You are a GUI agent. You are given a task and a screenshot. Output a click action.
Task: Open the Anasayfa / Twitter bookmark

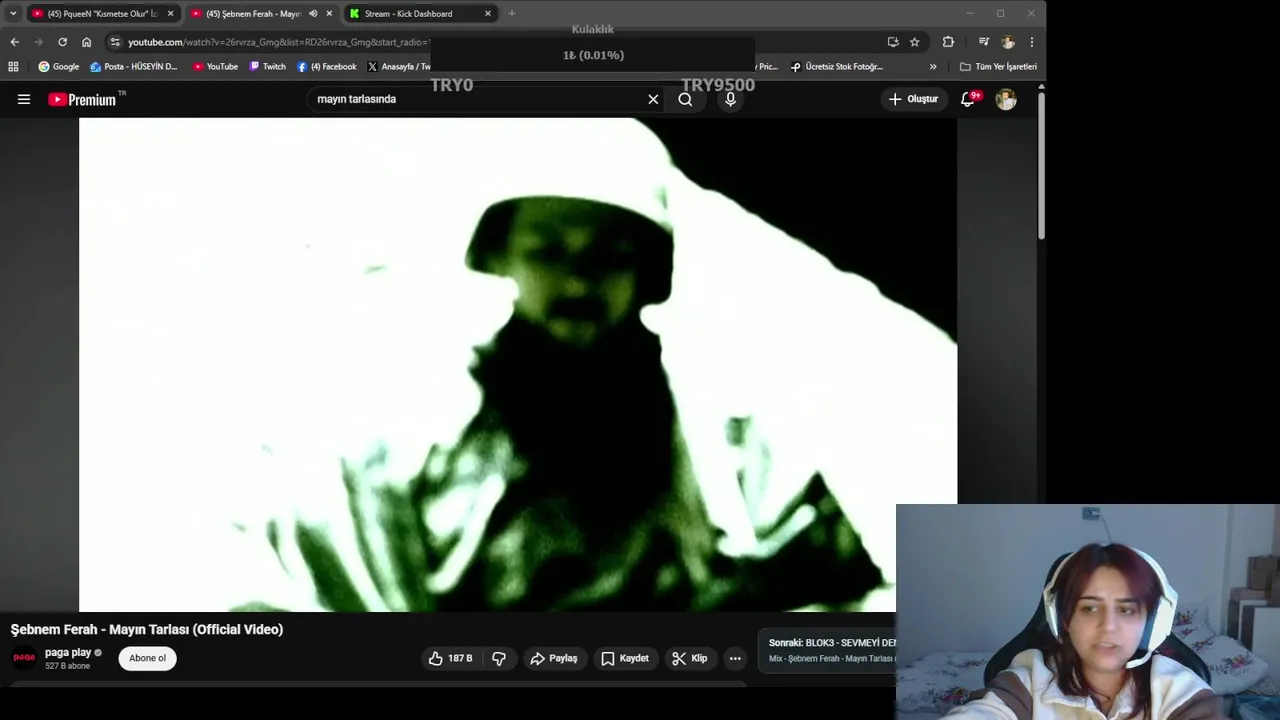[399, 67]
